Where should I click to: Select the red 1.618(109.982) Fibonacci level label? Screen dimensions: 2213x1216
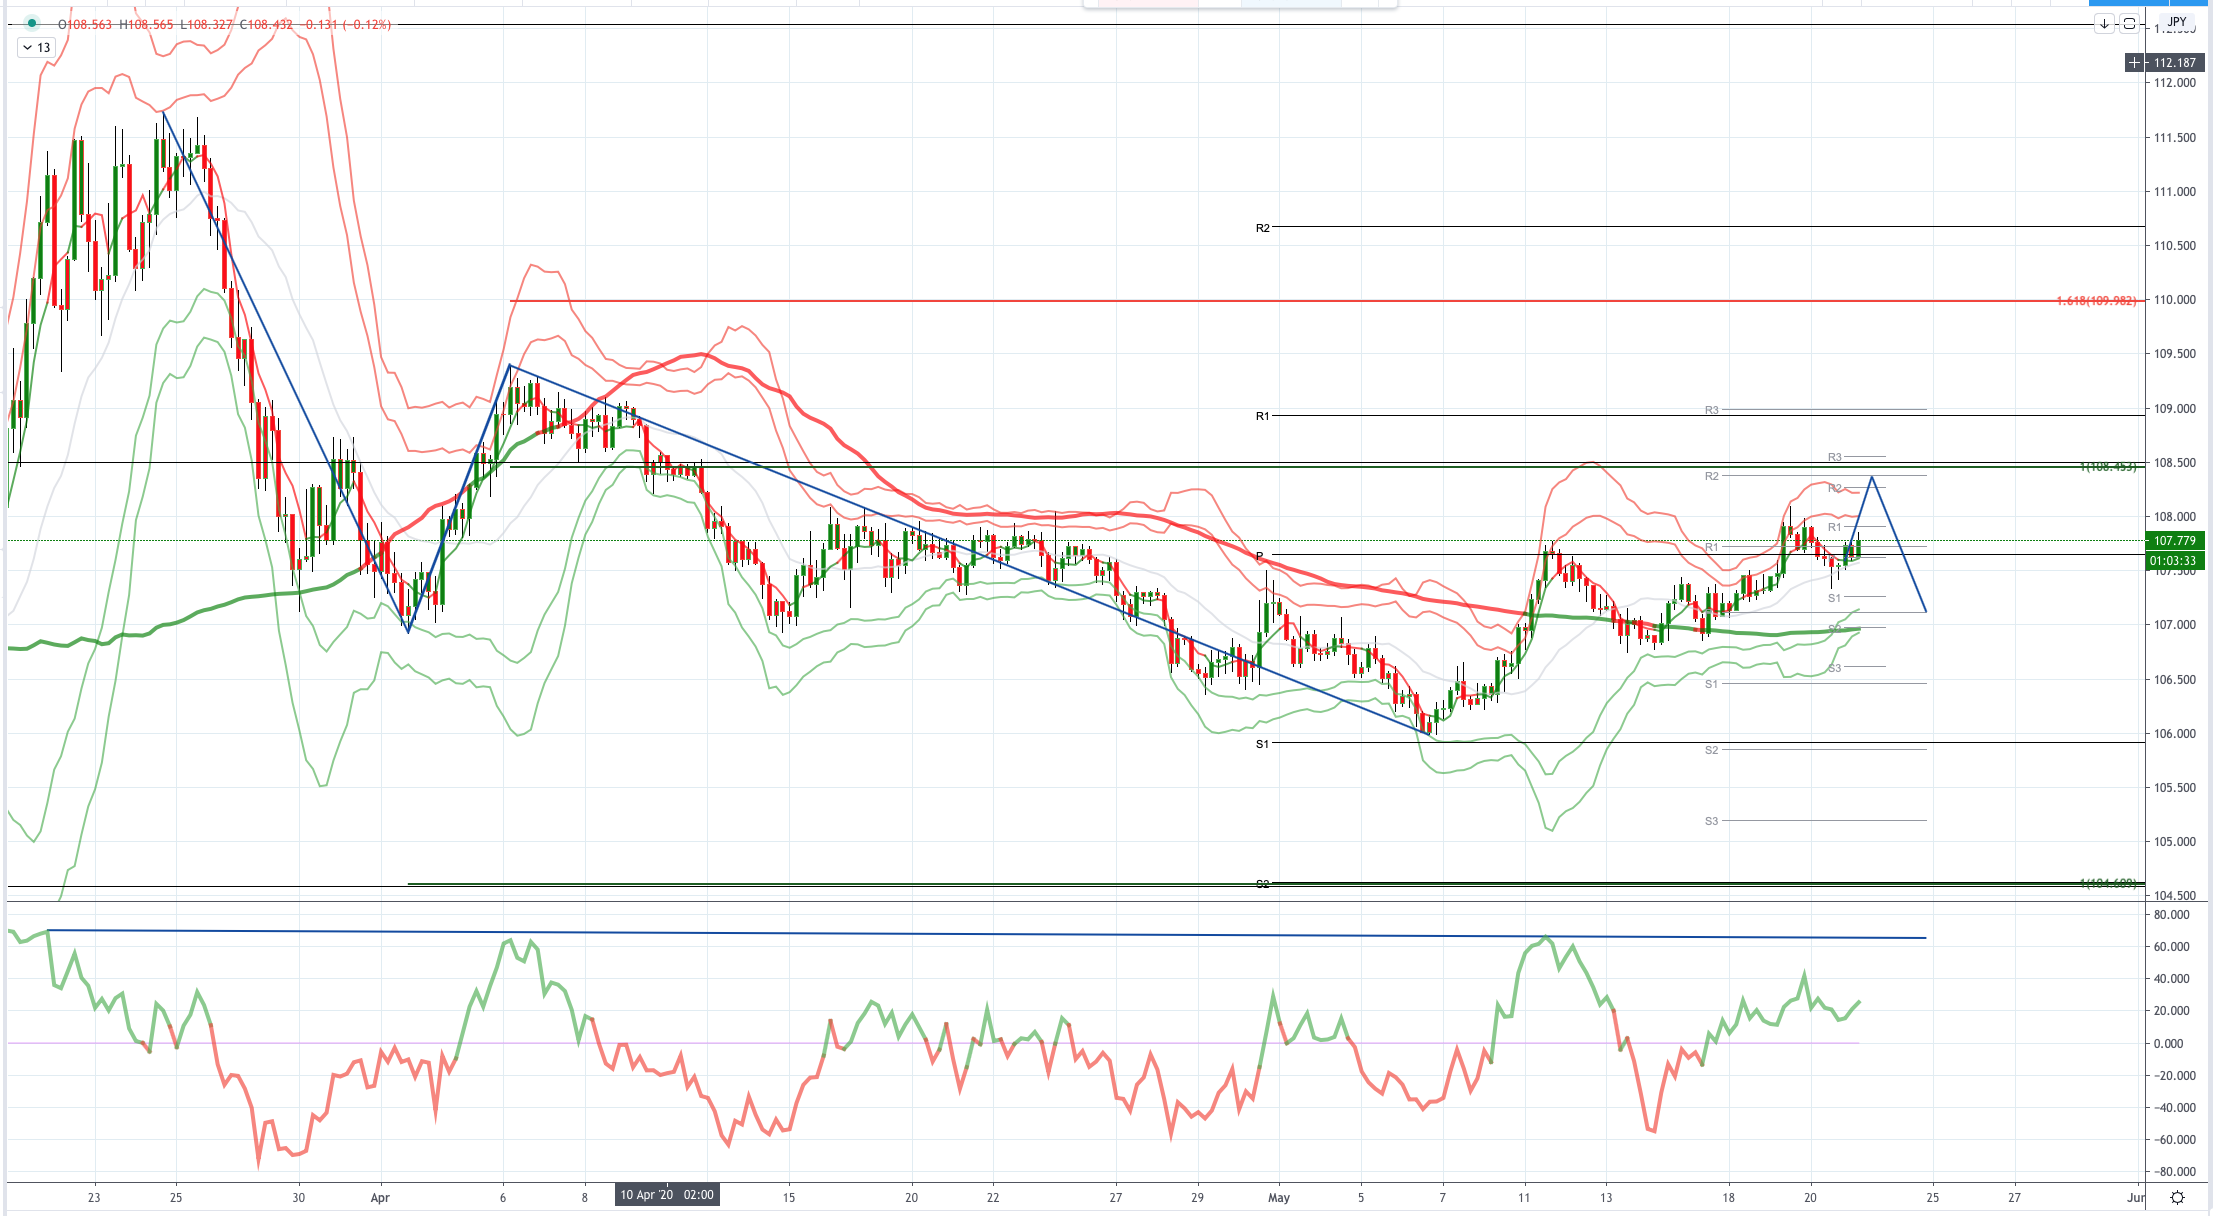point(2096,301)
